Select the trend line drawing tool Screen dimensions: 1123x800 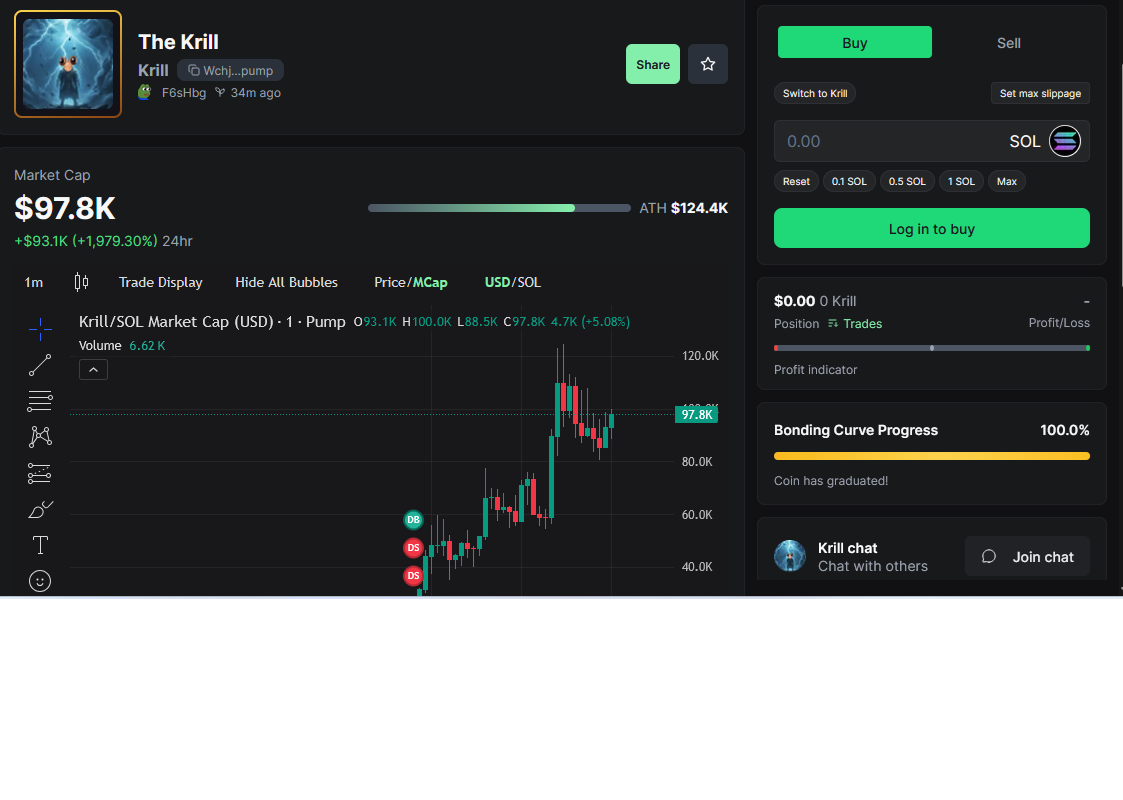(x=40, y=365)
